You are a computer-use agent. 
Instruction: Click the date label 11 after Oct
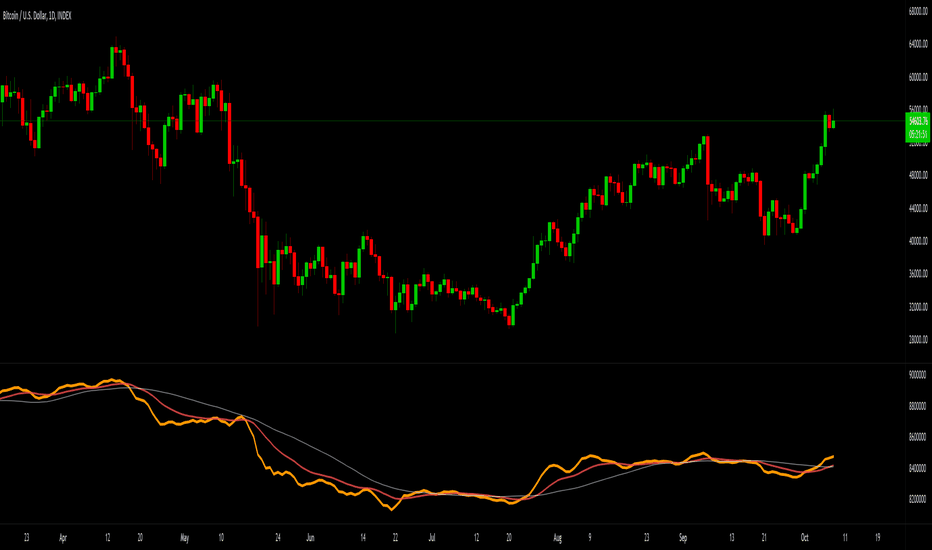(x=845, y=538)
